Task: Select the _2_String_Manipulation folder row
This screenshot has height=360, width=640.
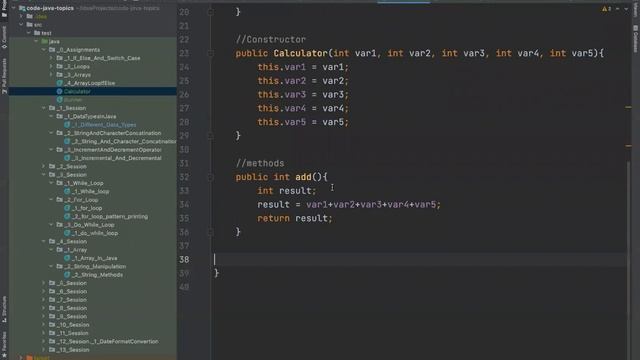Action: [x=93, y=266]
